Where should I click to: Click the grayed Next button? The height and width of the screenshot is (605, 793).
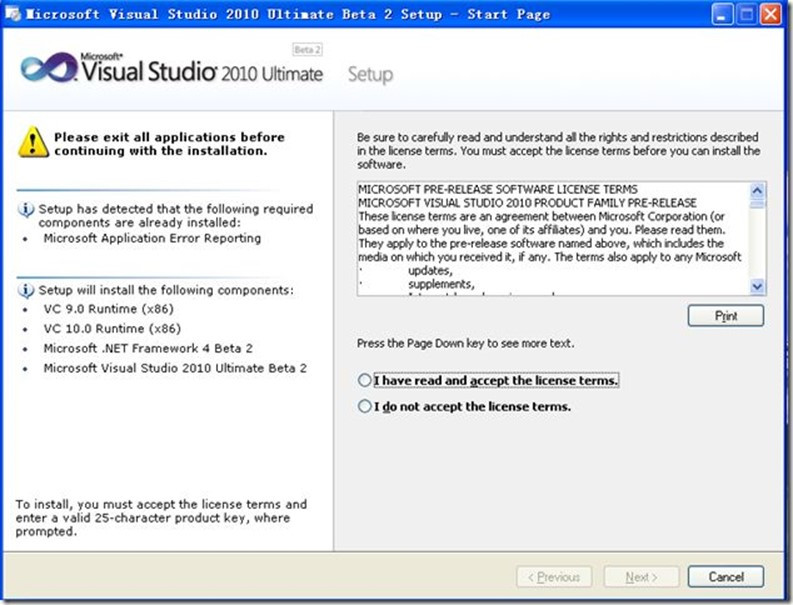[x=641, y=577]
